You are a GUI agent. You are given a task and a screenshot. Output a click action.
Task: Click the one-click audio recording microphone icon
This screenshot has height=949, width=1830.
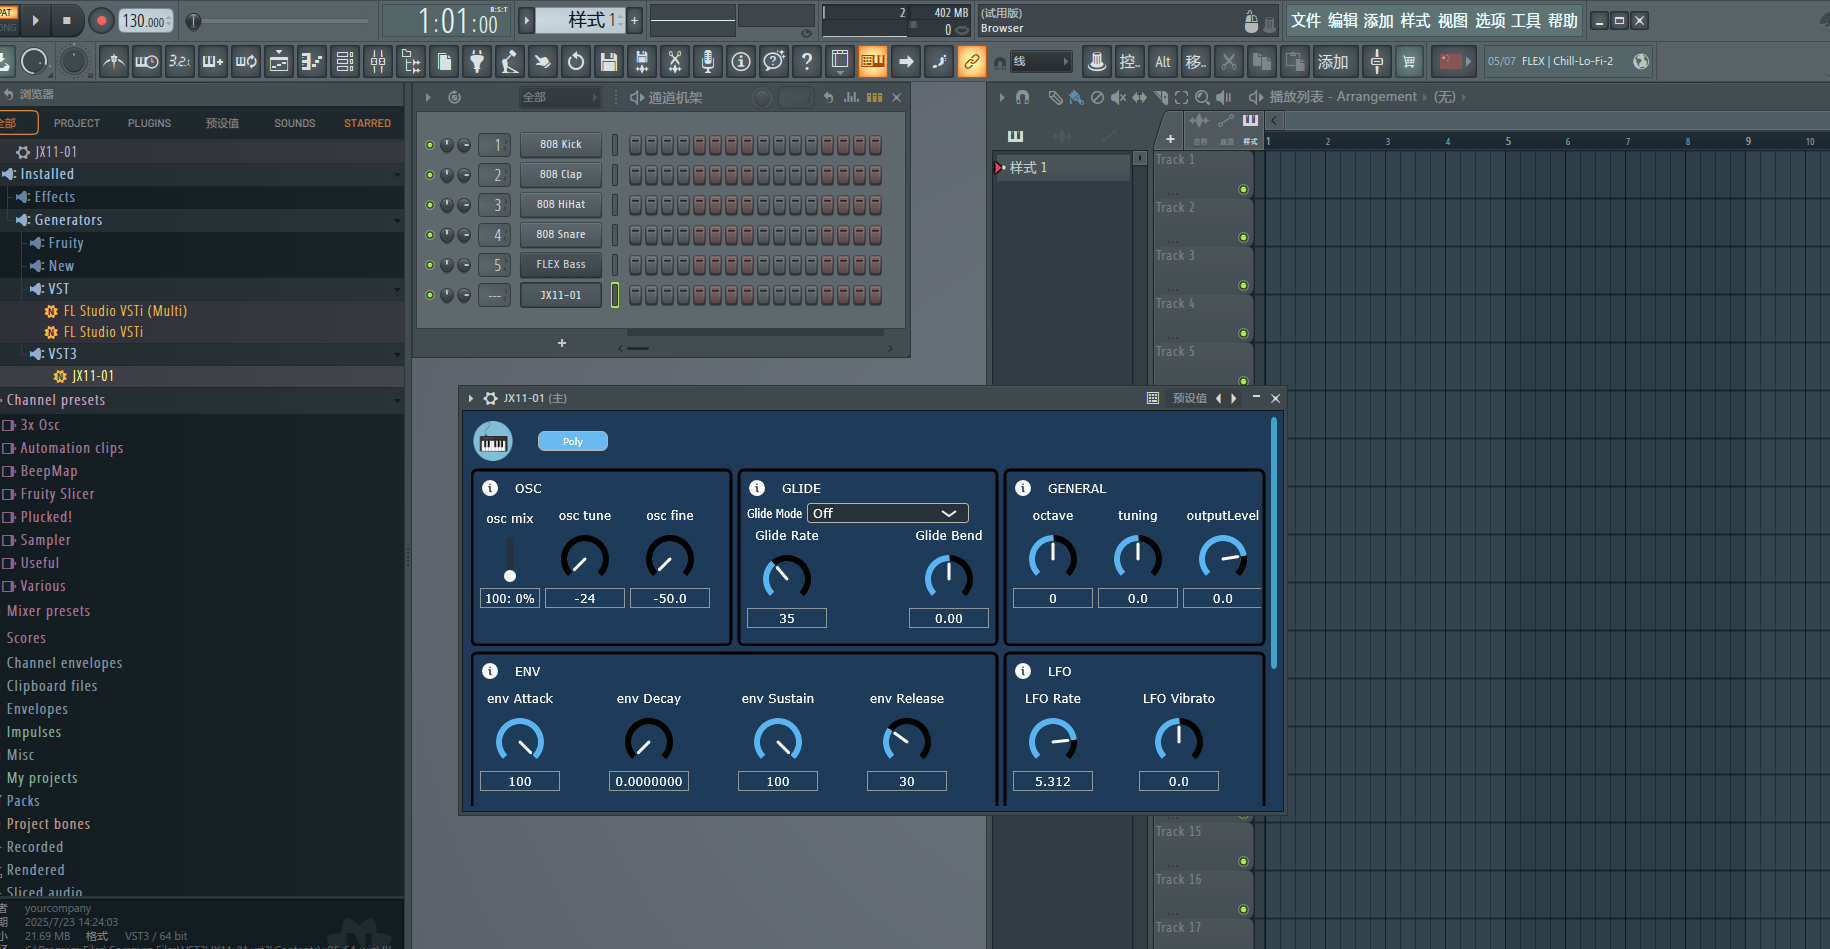(708, 62)
